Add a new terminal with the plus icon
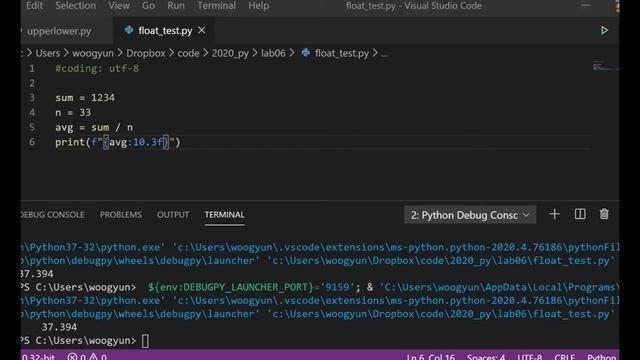This screenshot has width=640, height=360. pos(554,214)
